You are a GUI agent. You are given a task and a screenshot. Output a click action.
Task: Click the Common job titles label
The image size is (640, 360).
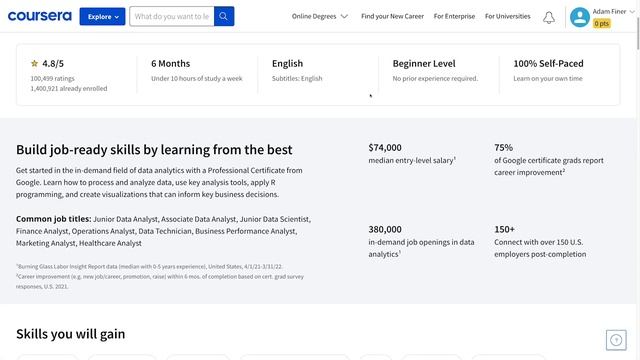point(53,219)
